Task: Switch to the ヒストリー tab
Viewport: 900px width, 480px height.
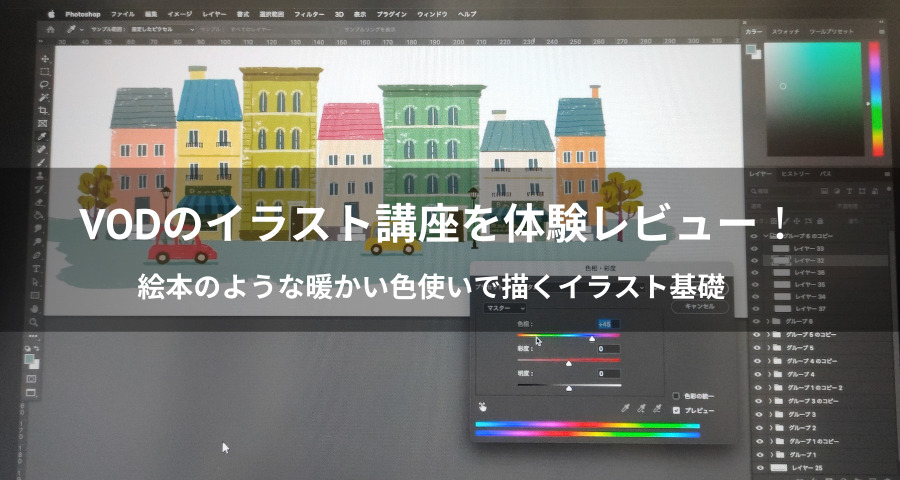Action: 795,174
